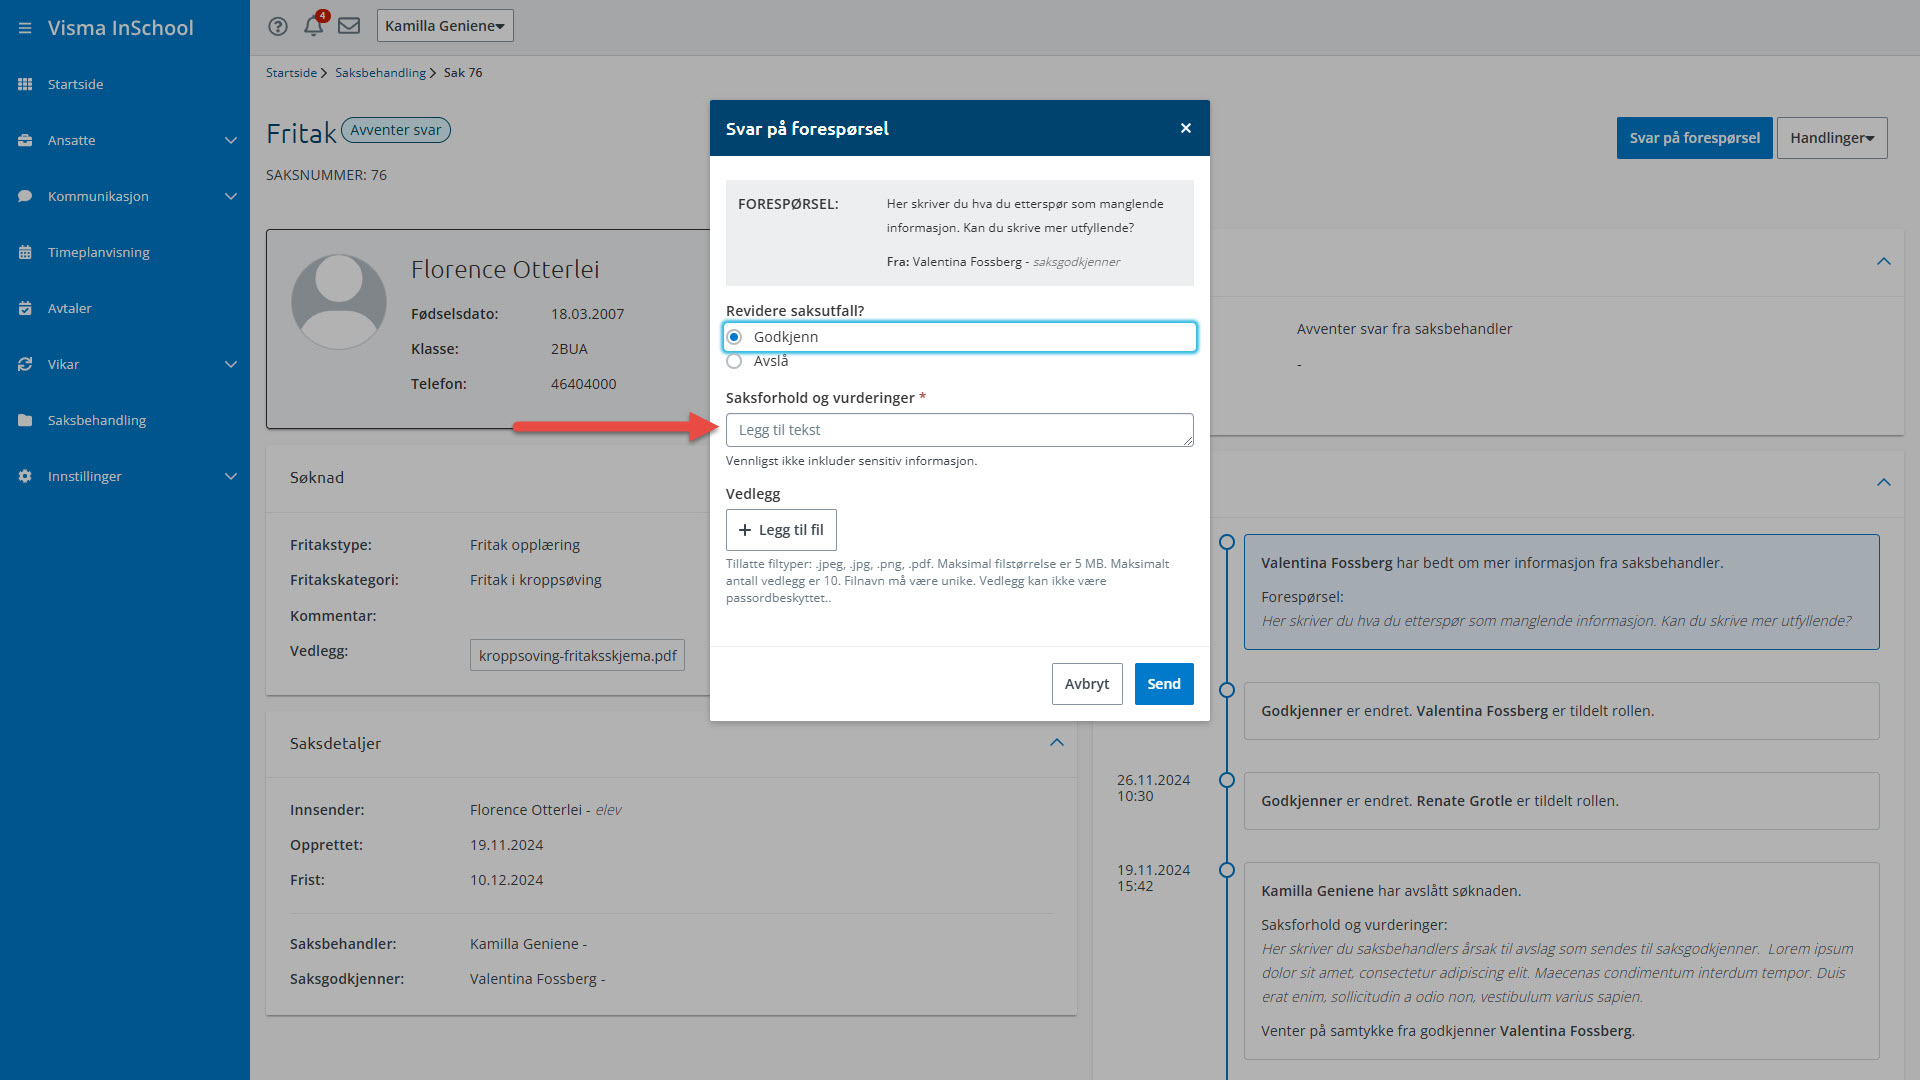Click the Timeplanvisning calendar icon
Viewport: 1920px width, 1080px height.
tap(25, 252)
